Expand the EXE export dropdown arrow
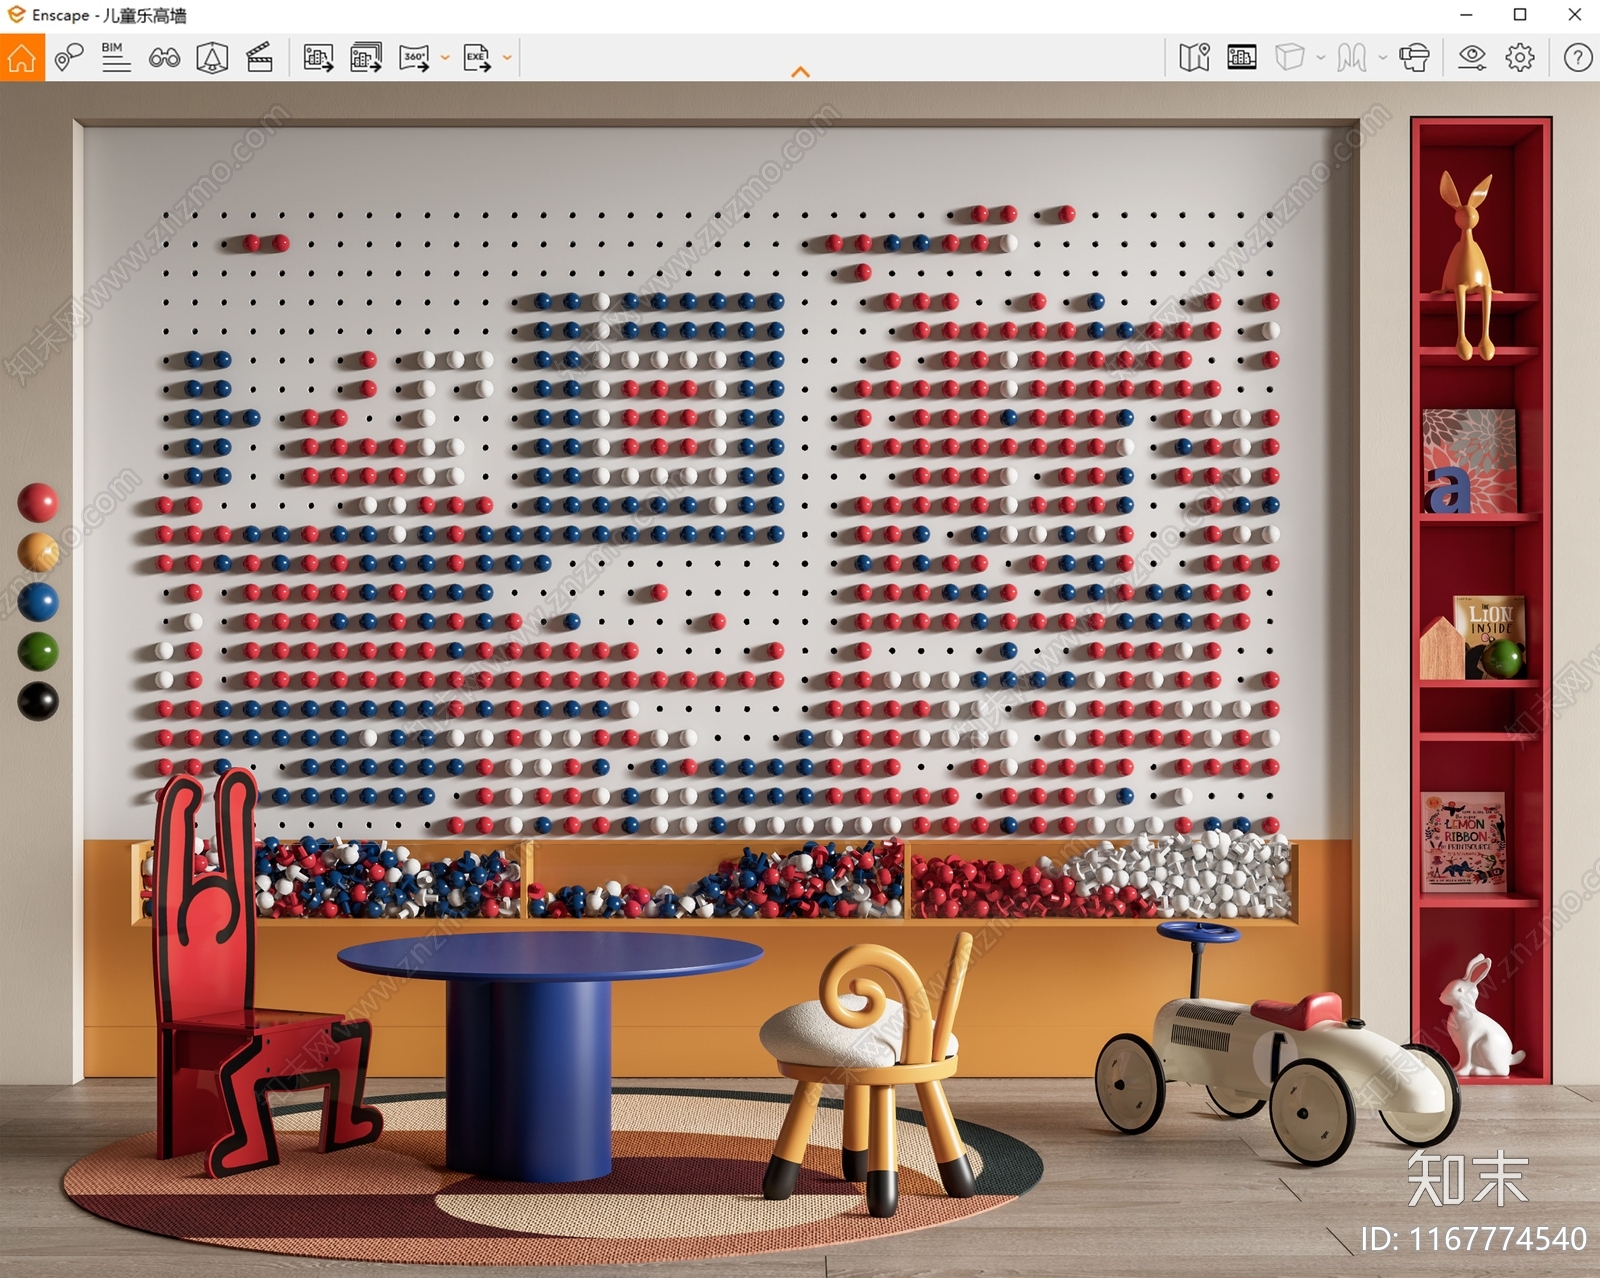 click(507, 58)
